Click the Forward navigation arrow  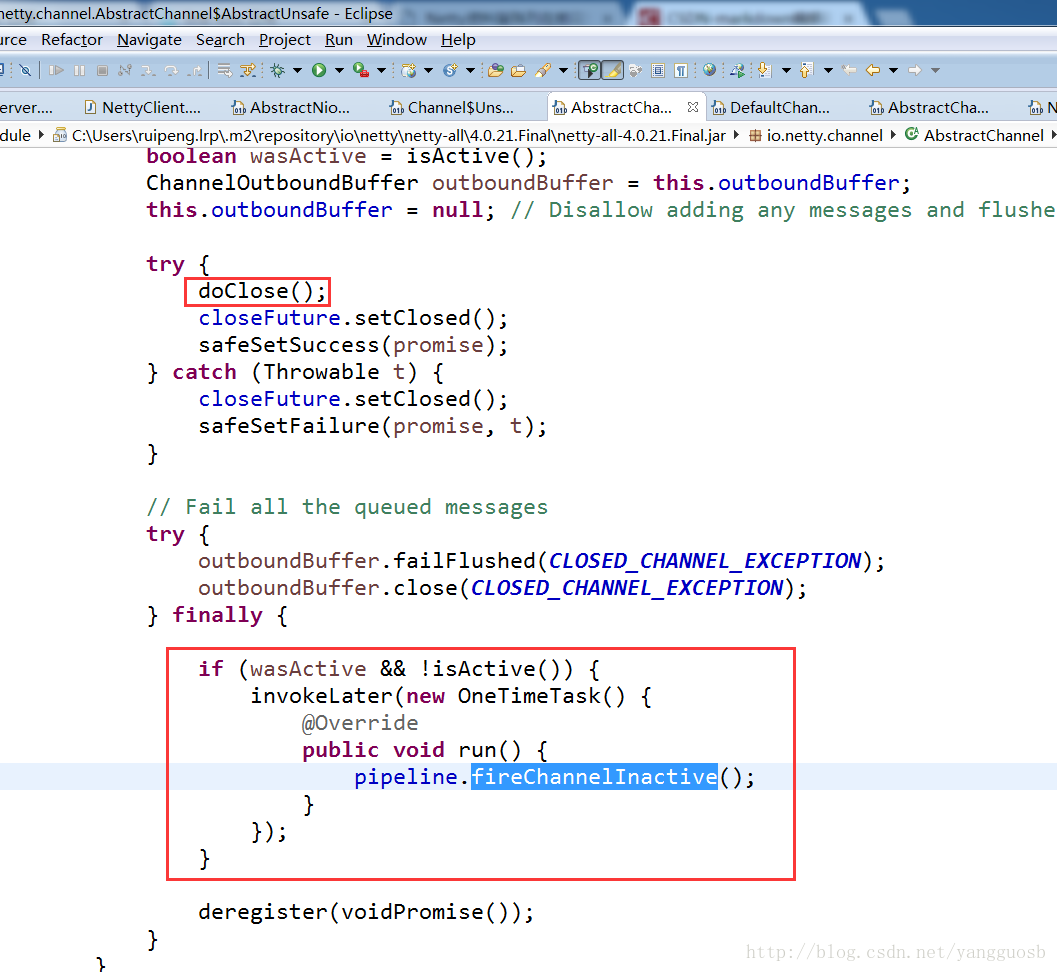(x=915, y=69)
